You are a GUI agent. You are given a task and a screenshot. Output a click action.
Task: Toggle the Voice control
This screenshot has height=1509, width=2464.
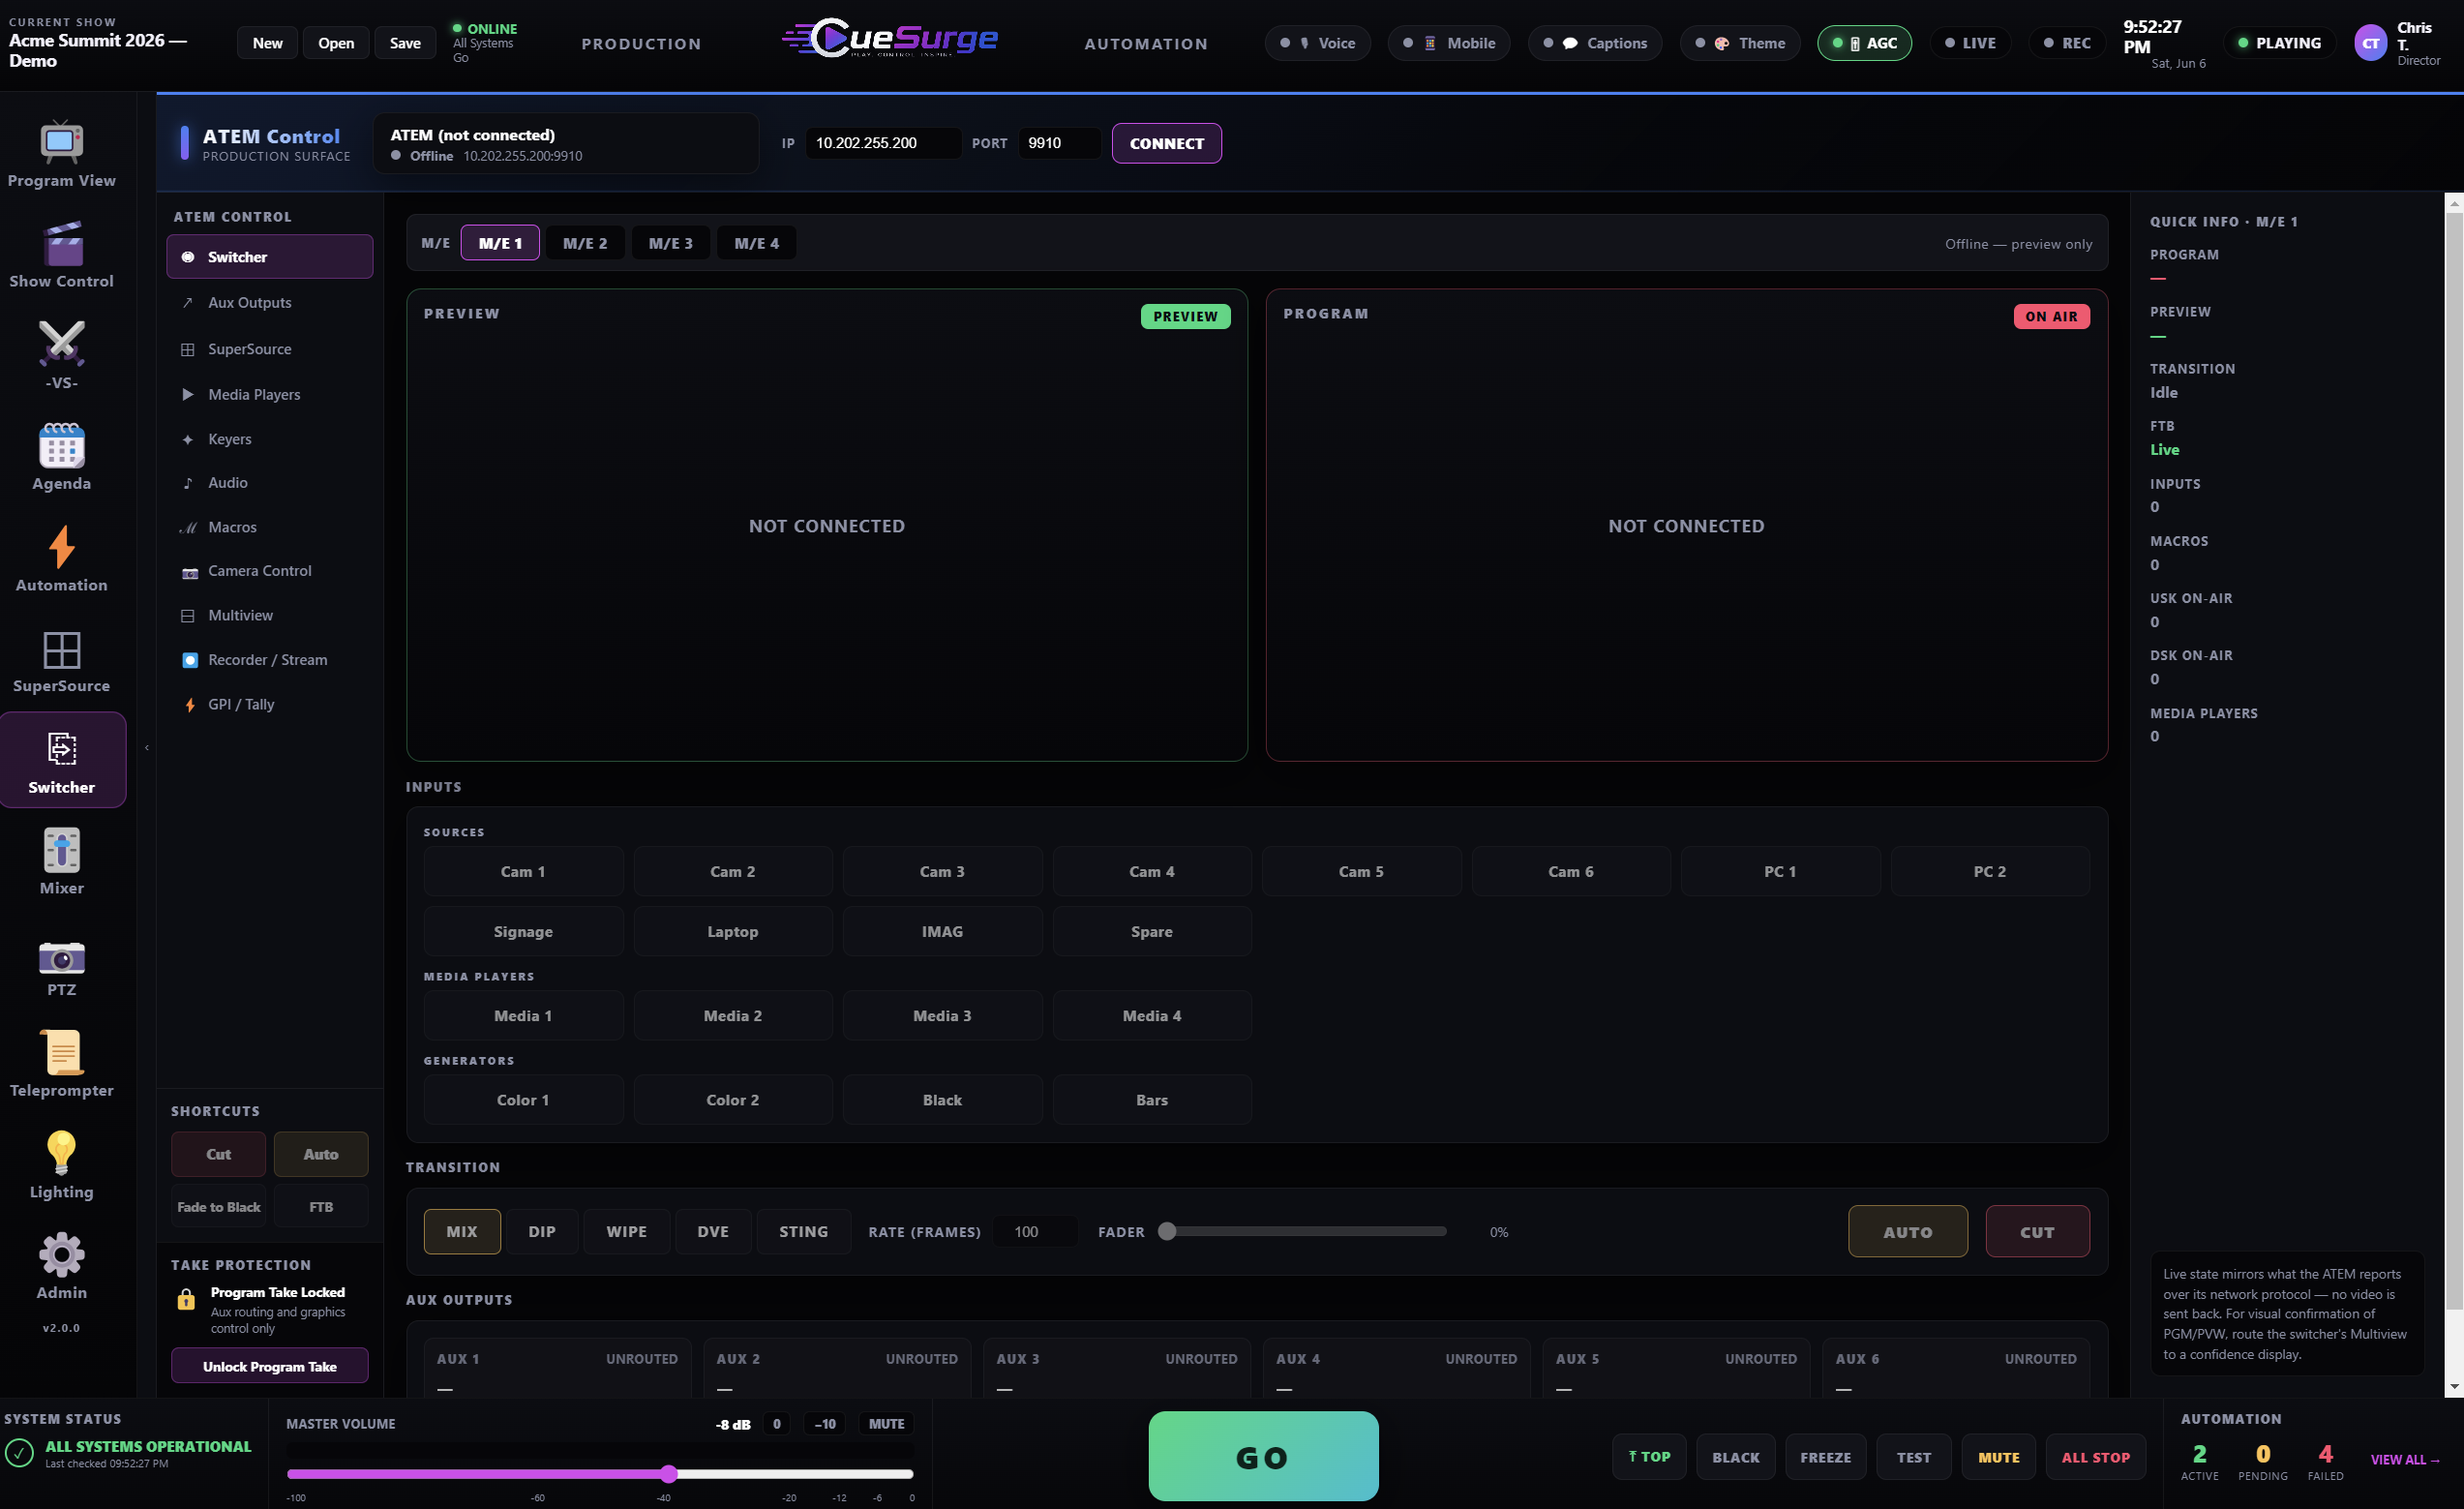1317,43
